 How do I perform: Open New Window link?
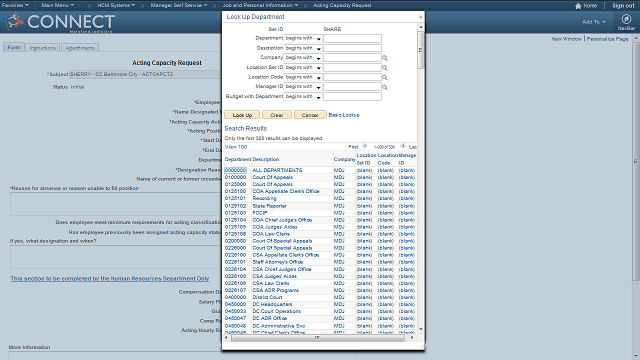[567, 39]
